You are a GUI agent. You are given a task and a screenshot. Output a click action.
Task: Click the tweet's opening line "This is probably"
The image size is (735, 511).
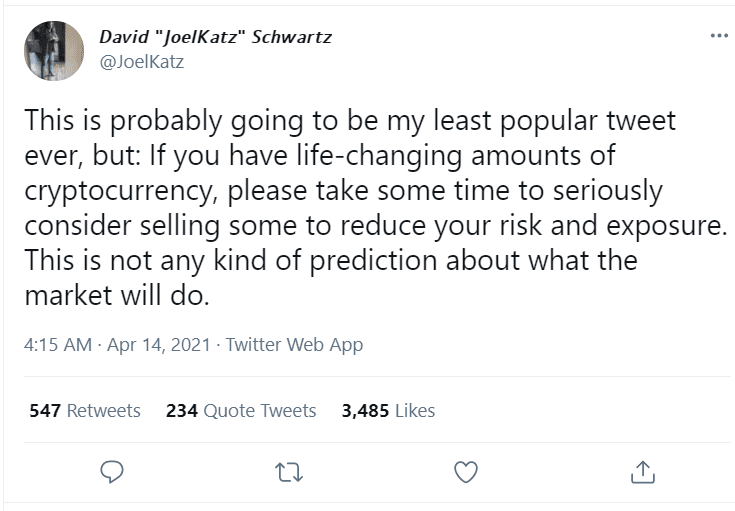[x=111, y=122]
